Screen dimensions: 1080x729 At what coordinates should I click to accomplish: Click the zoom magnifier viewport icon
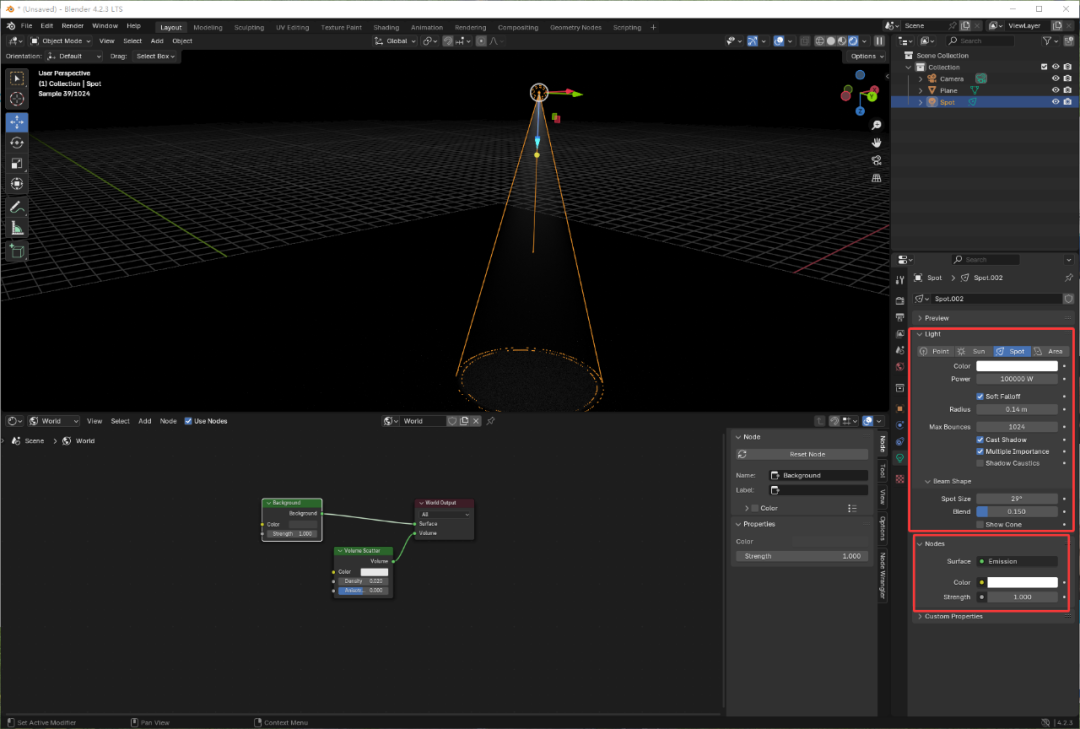(x=876, y=125)
